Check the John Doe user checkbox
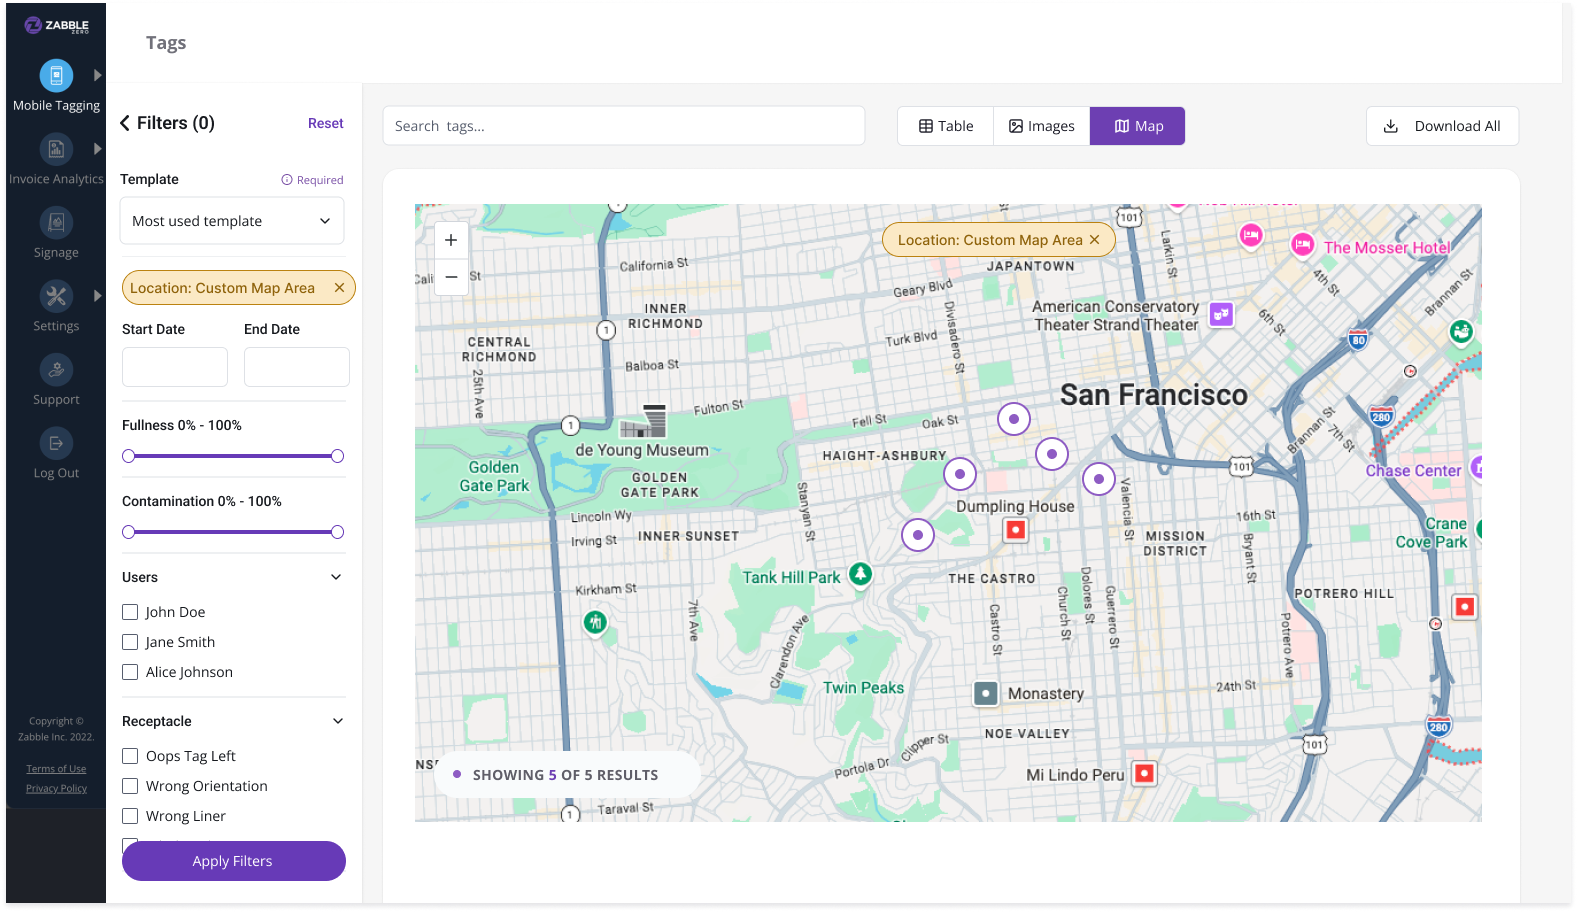Viewport: 1577px width, 912px height. pos(130,612)
